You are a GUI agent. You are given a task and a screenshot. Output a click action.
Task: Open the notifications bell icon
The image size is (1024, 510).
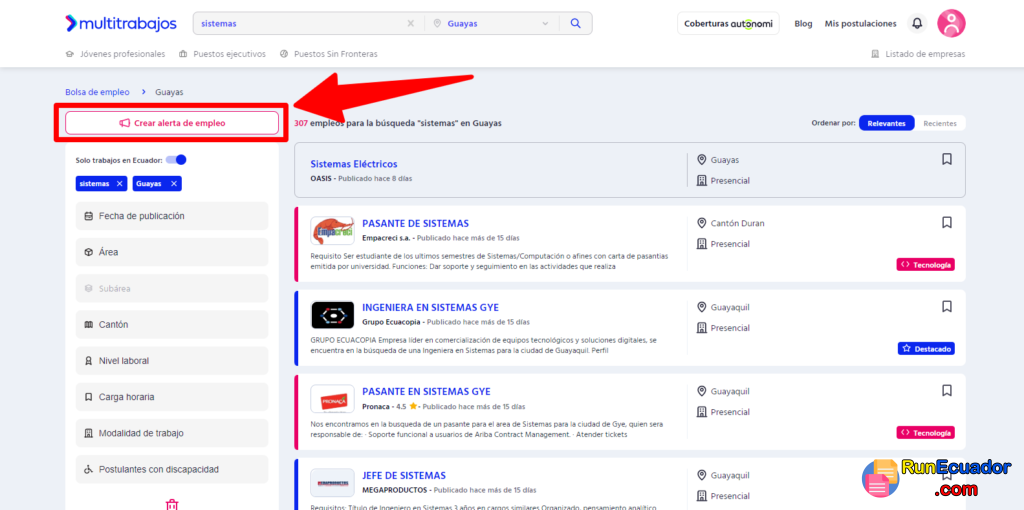pyautogui.click(x=917, y=23)
